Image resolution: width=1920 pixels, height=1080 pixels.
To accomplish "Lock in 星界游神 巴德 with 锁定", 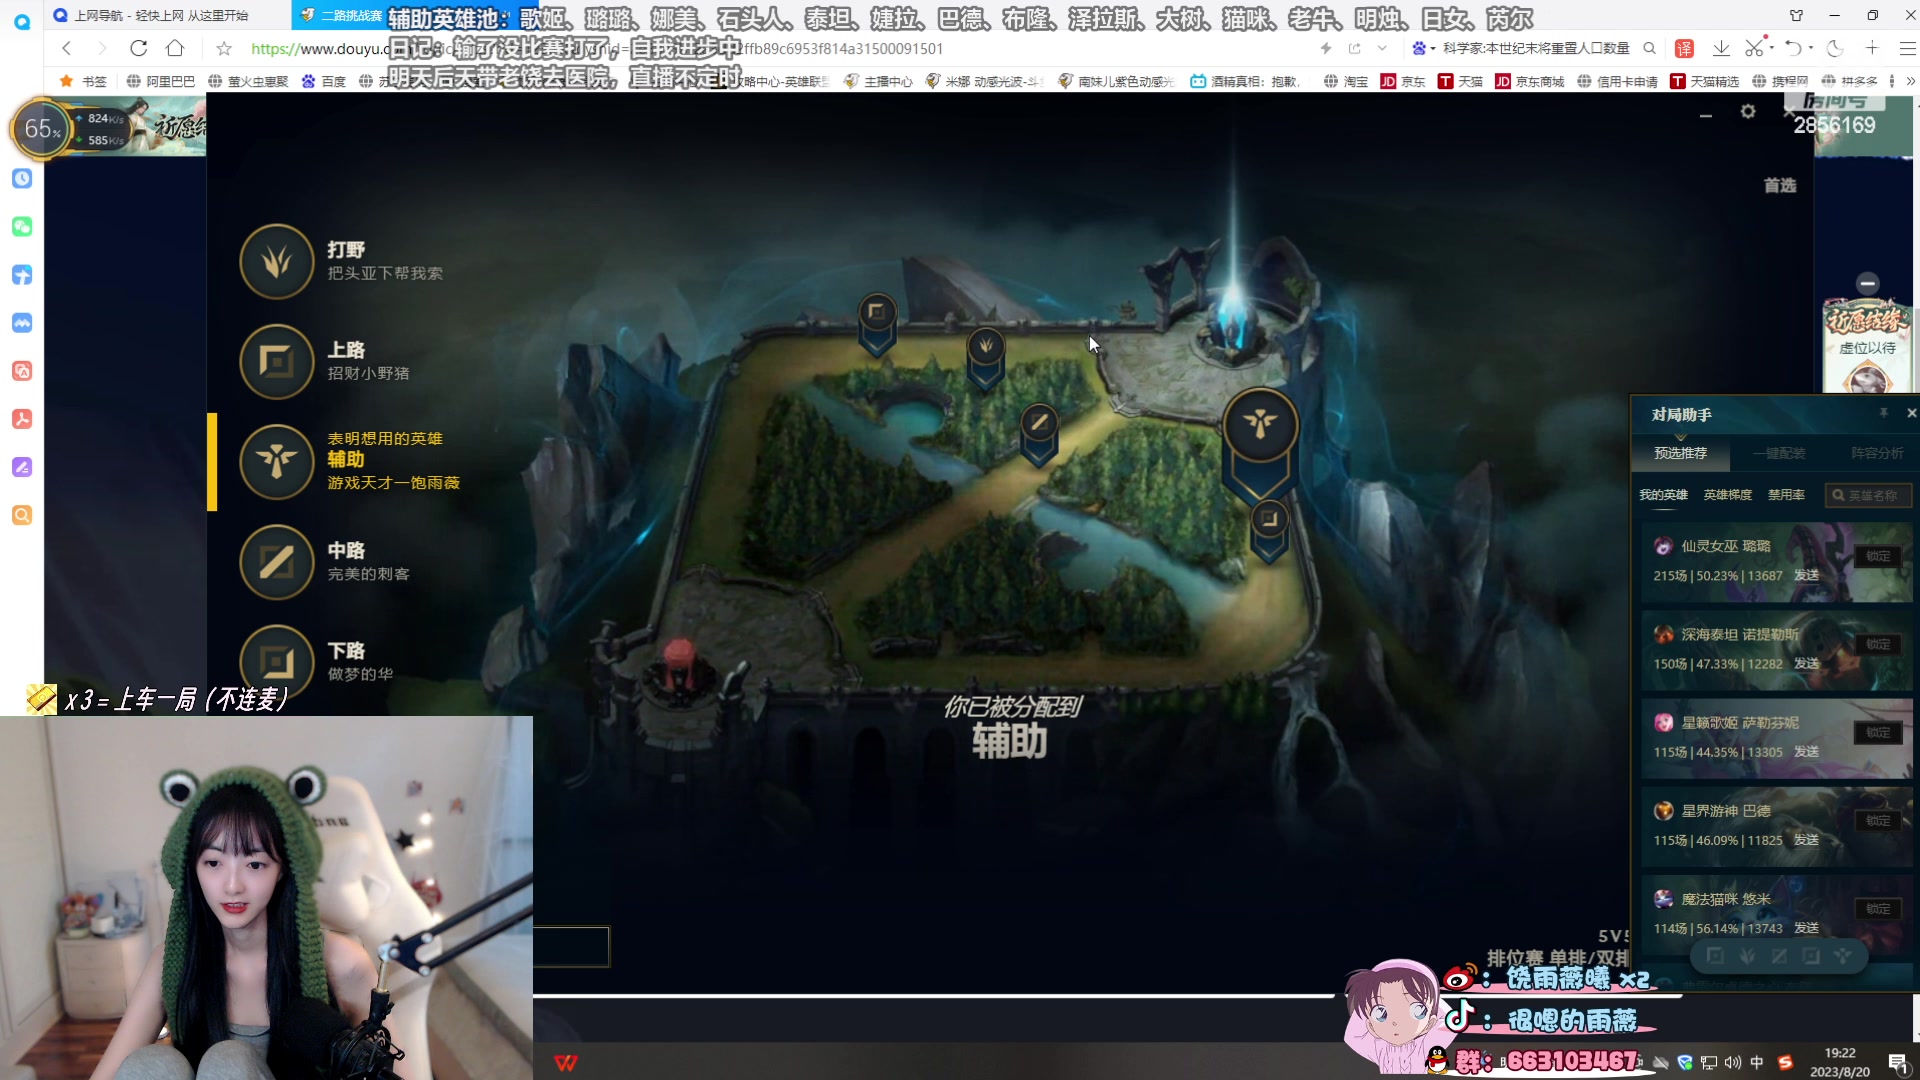I will tap(1878, 821).
